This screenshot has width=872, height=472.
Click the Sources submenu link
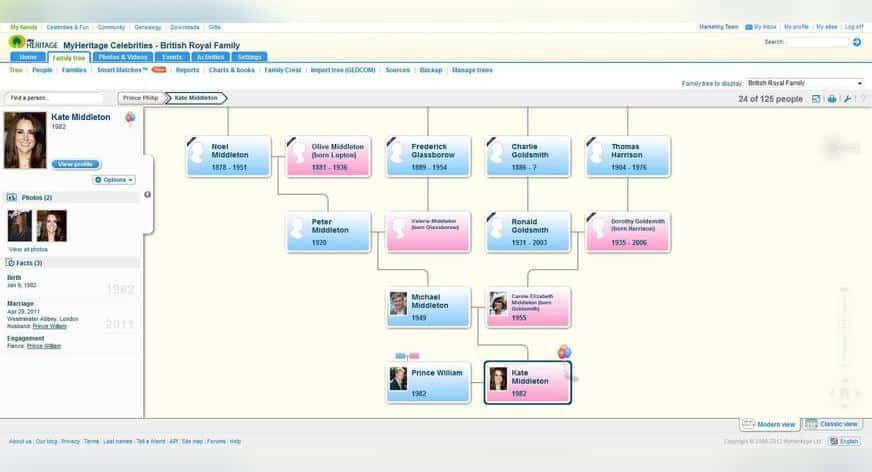click(398, 70)
